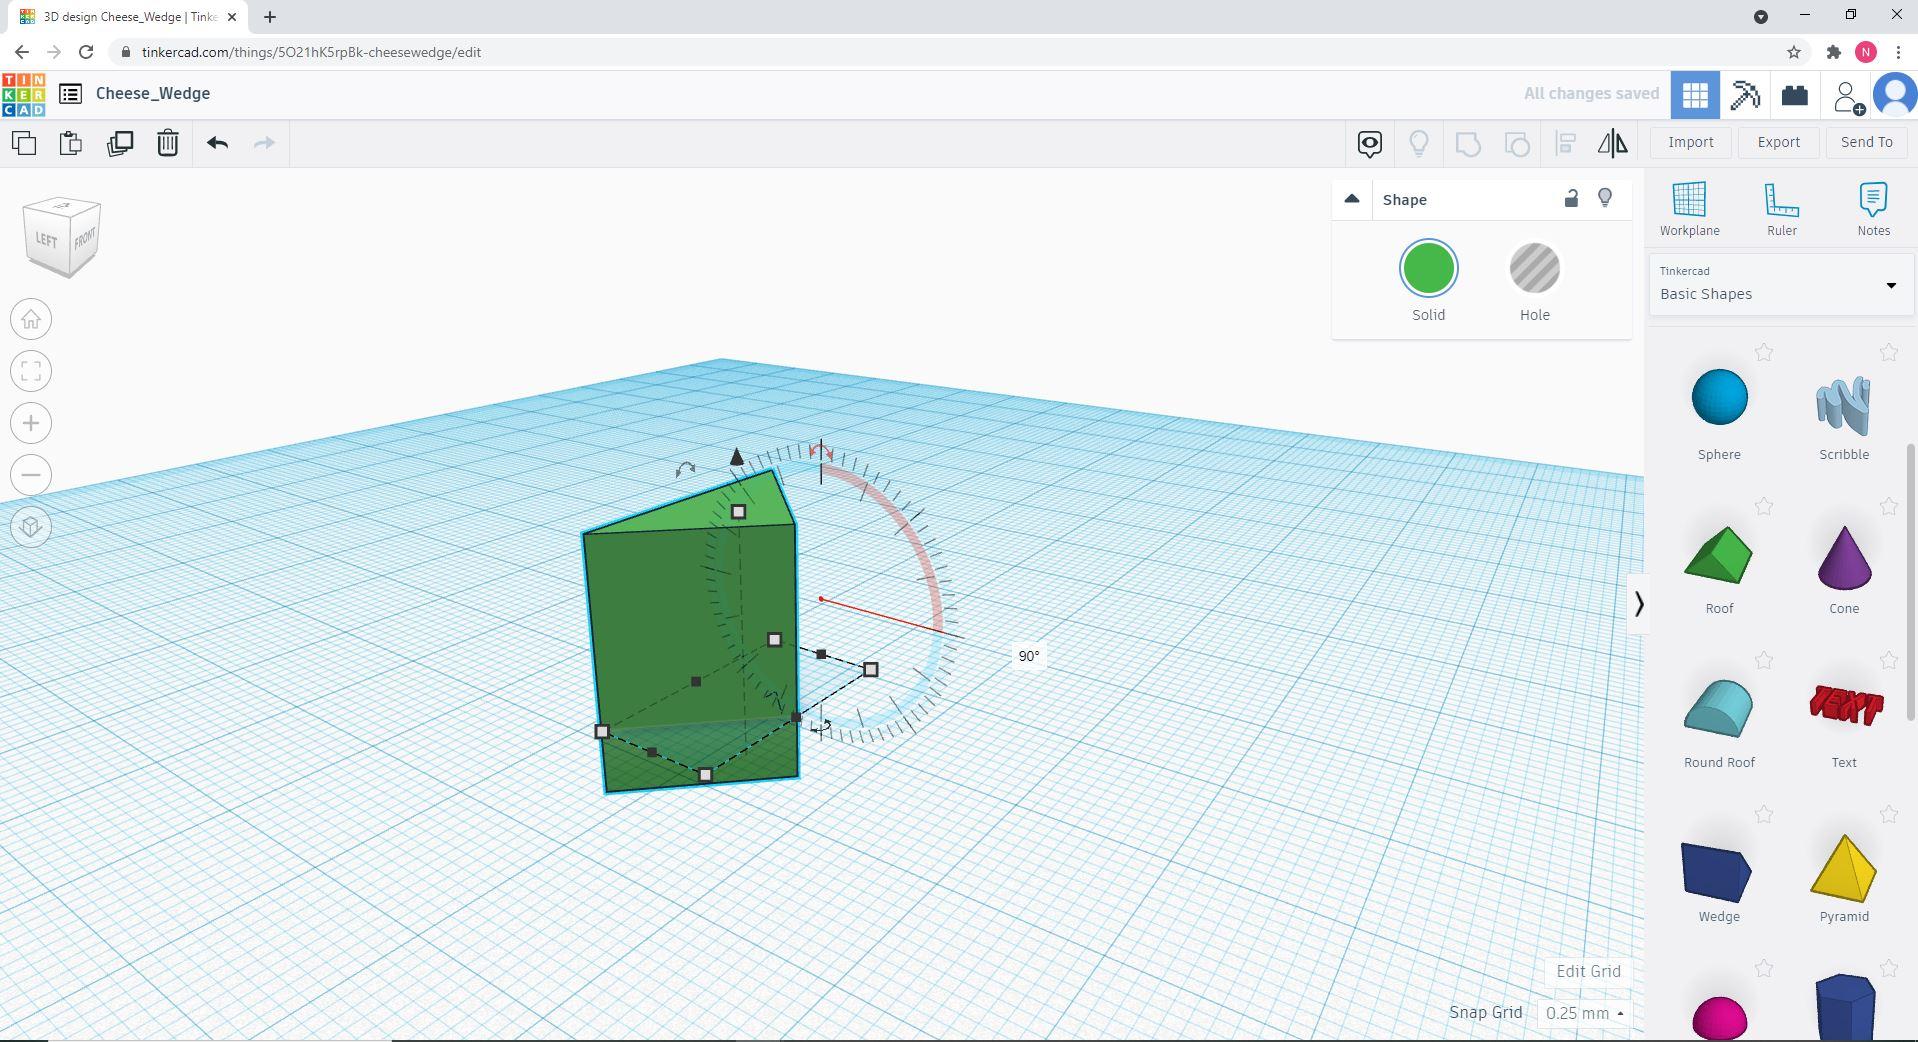Select the Workplane tool
Viewport: 1918px width, 1042px height.
pos(1690,209)
